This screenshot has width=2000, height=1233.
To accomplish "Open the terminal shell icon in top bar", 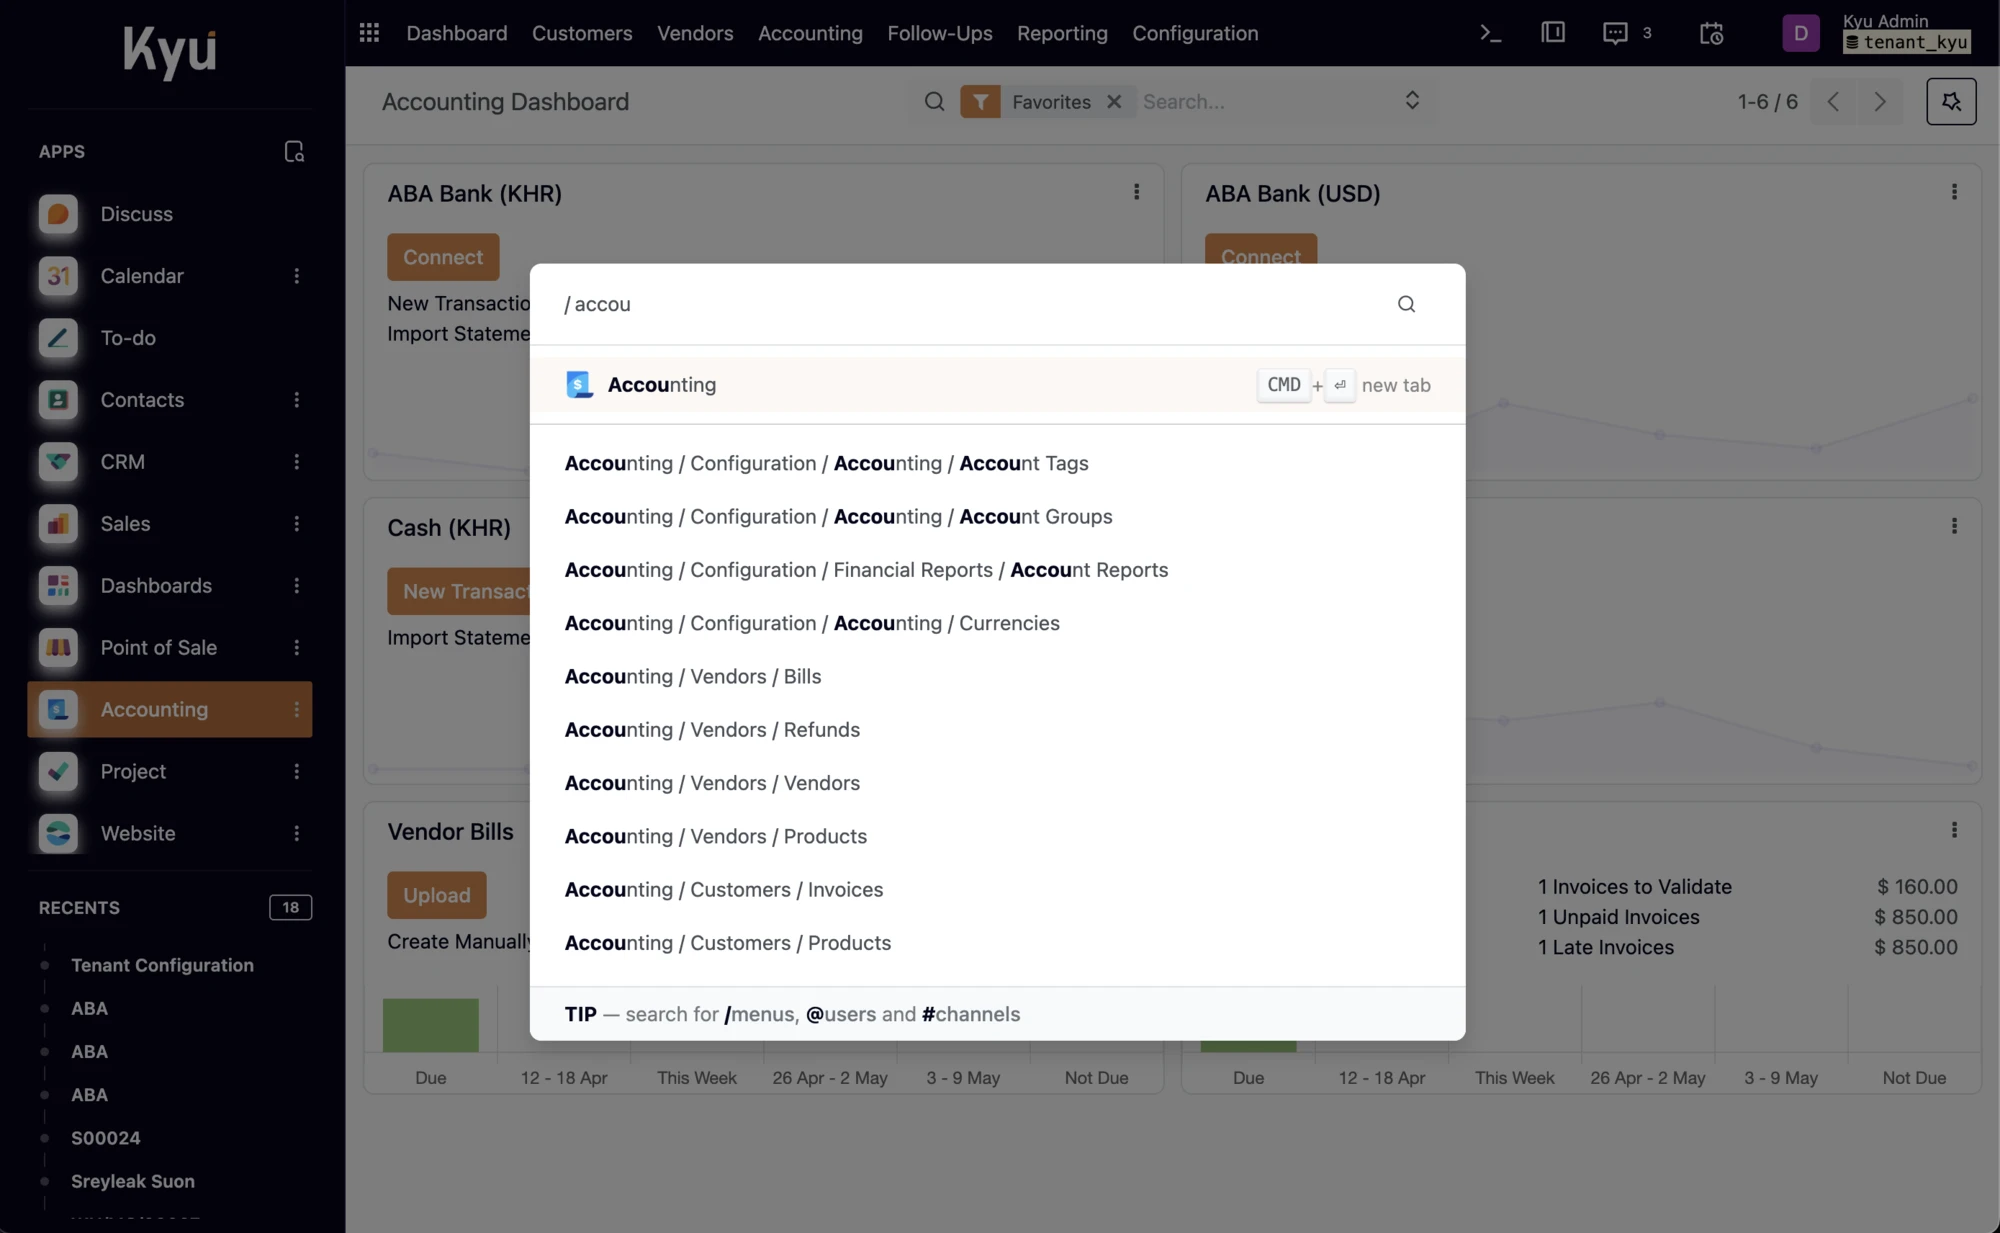I will pyautogui.click(x=1490, y=33).
